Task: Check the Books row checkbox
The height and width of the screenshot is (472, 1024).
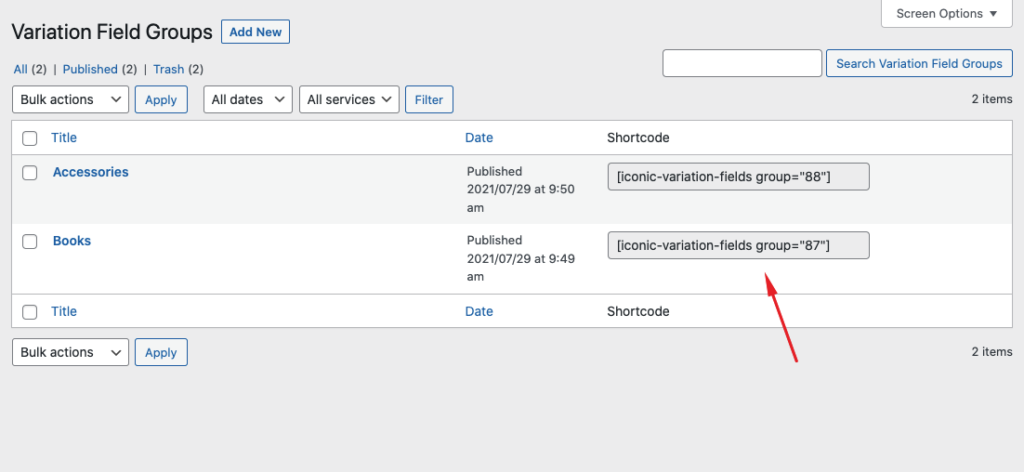Action: [30, 242]
